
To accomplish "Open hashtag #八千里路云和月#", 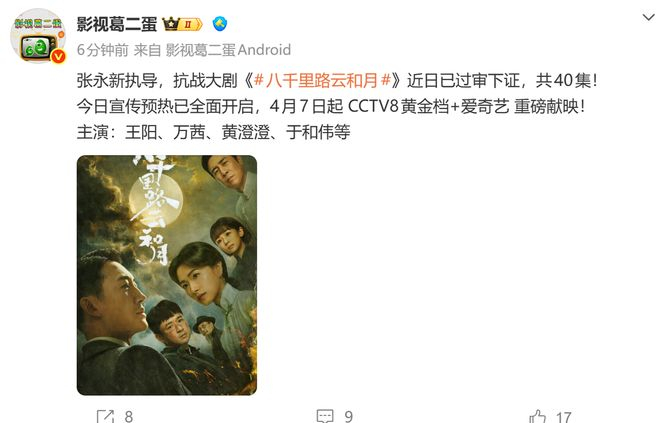I will coord(323,80).
